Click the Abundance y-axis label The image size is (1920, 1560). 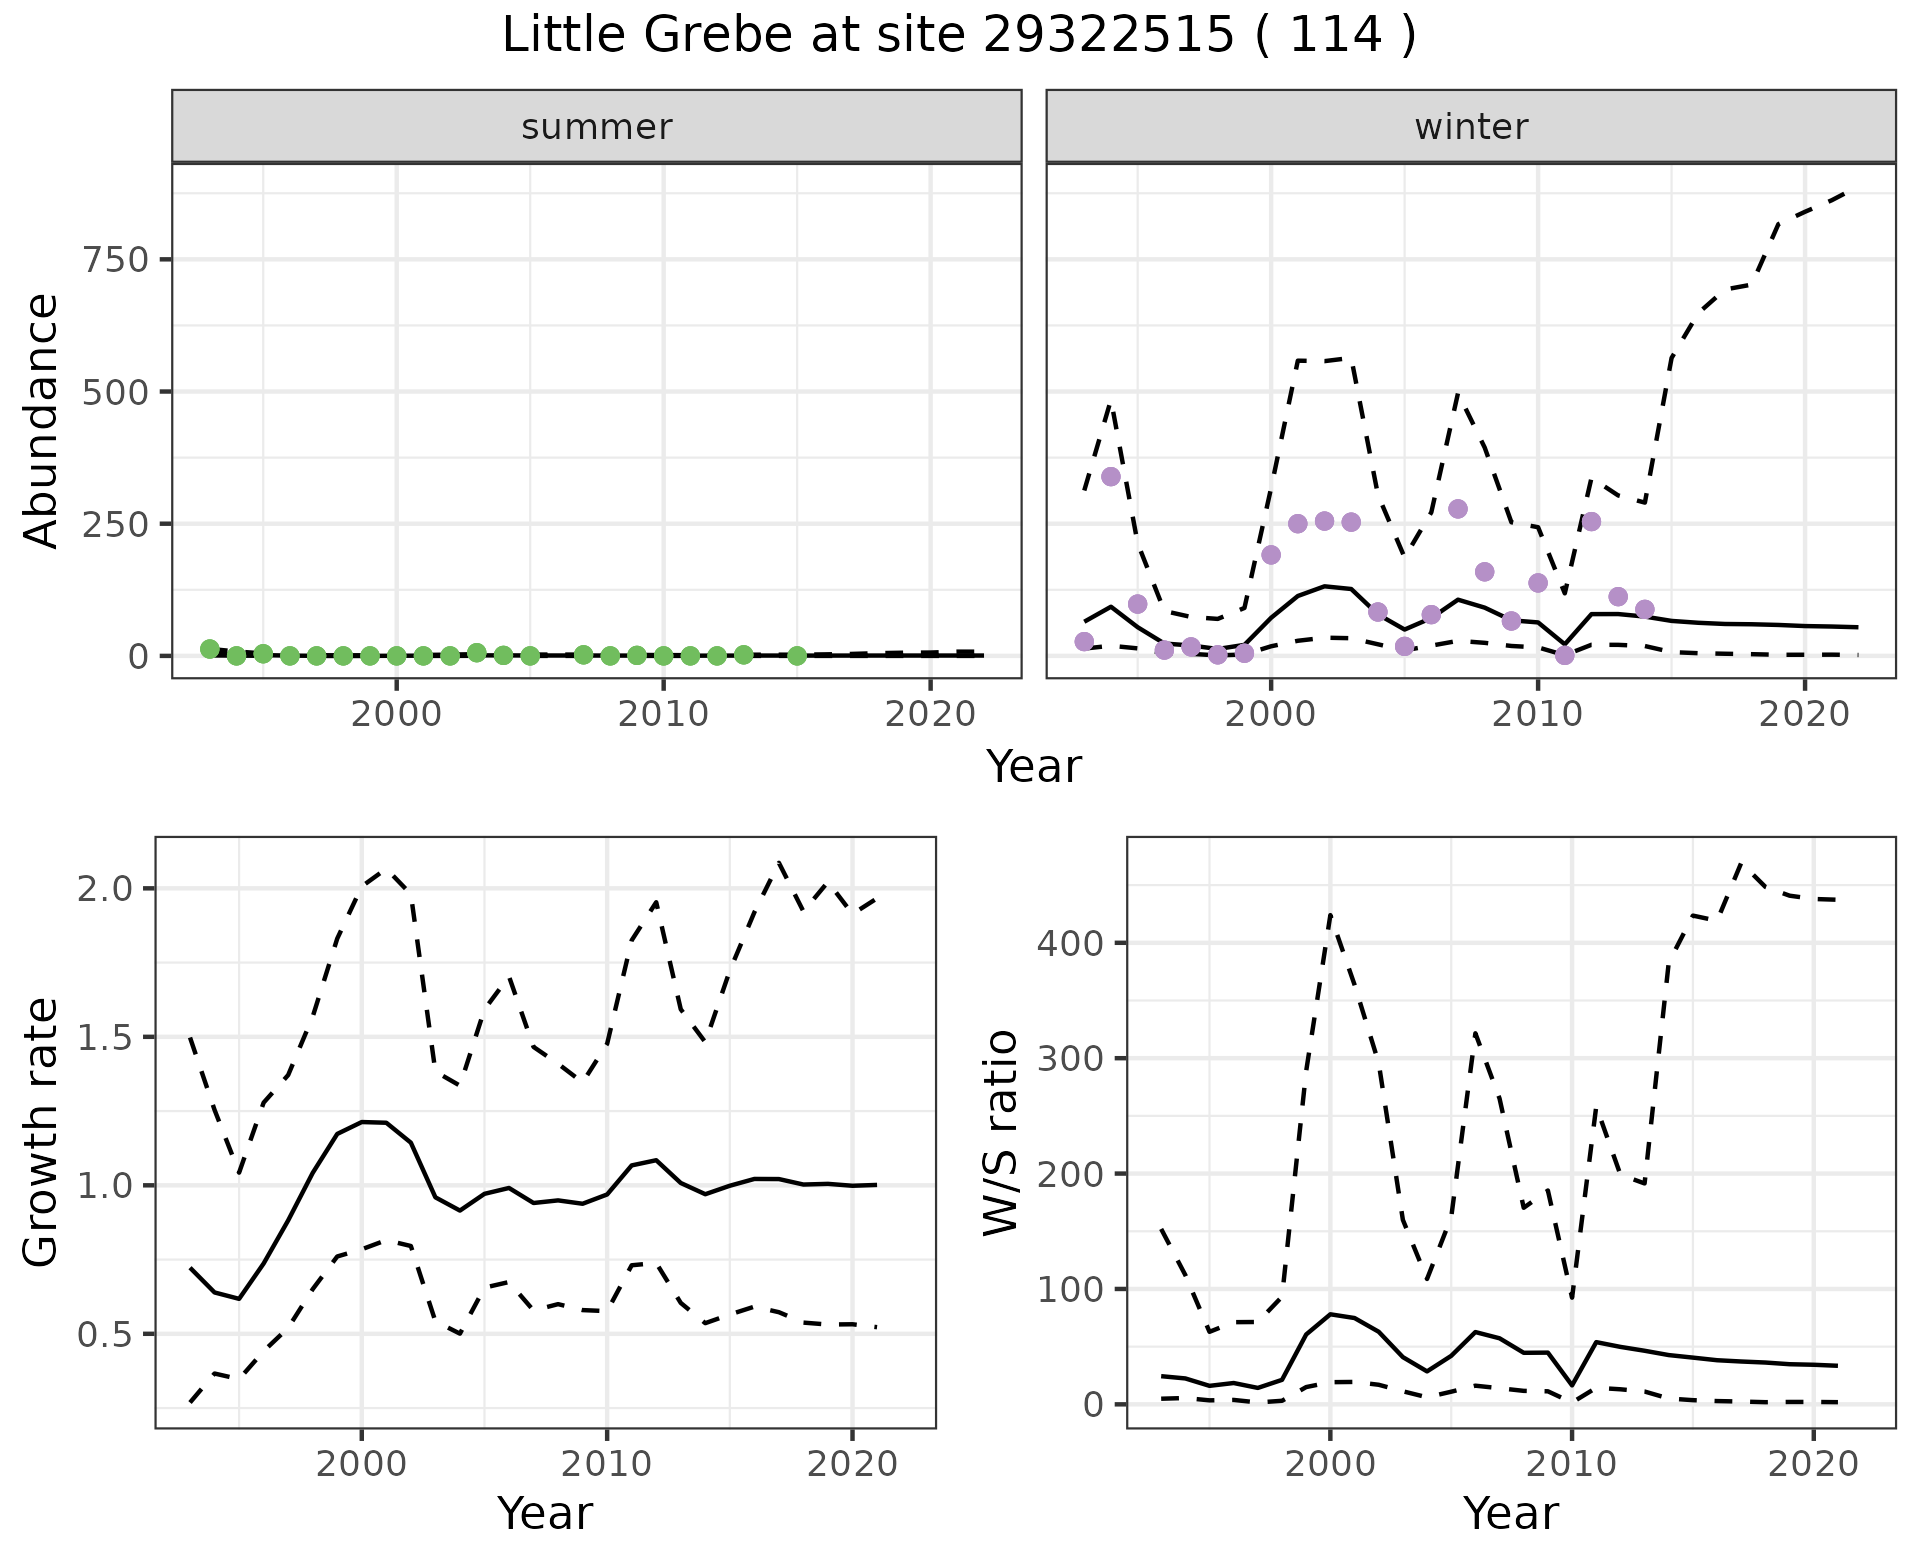click(41, 420)
